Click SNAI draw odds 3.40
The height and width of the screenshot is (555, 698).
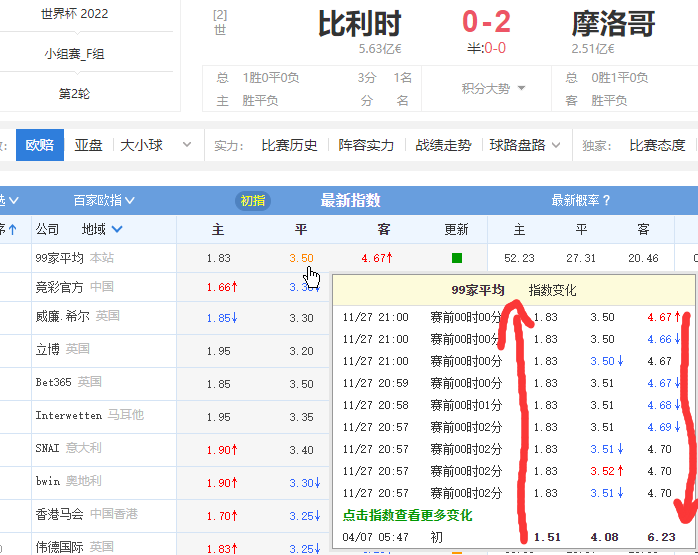[301, 450]
